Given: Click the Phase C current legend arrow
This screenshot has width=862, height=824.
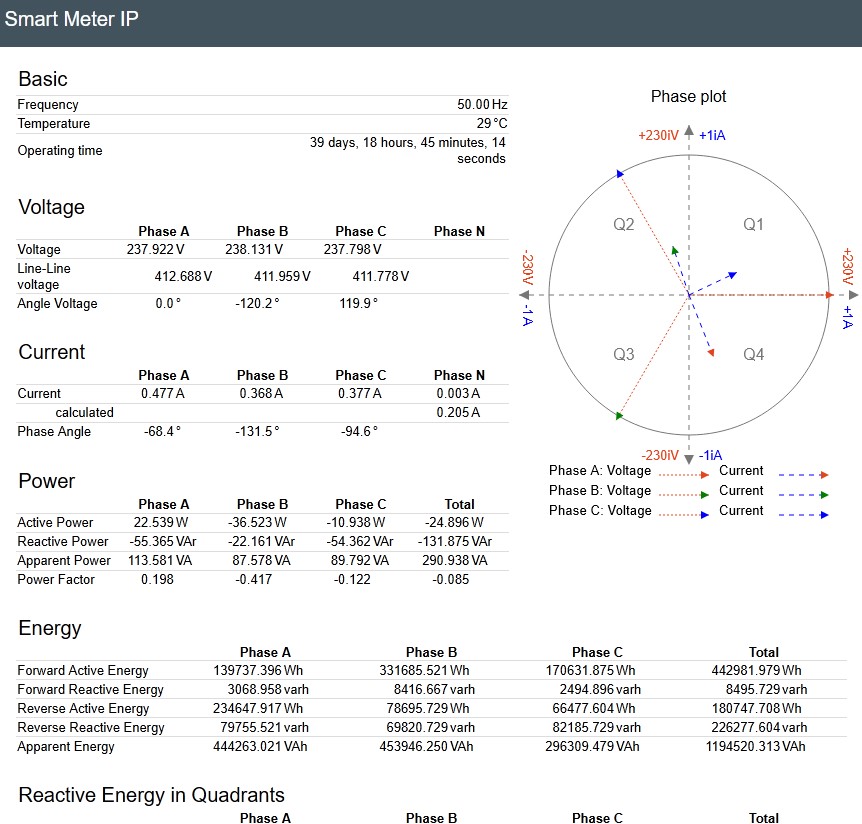Looking at the screenshot, I should (x=803, y=515).
